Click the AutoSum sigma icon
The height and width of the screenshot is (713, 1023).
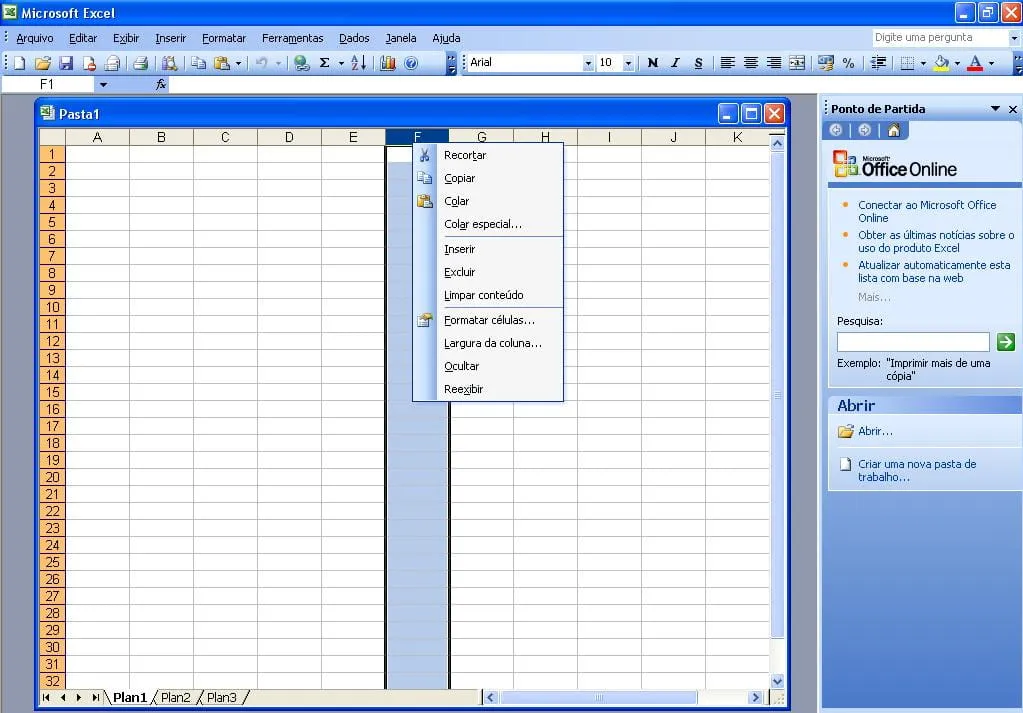(x=324, y=63)
